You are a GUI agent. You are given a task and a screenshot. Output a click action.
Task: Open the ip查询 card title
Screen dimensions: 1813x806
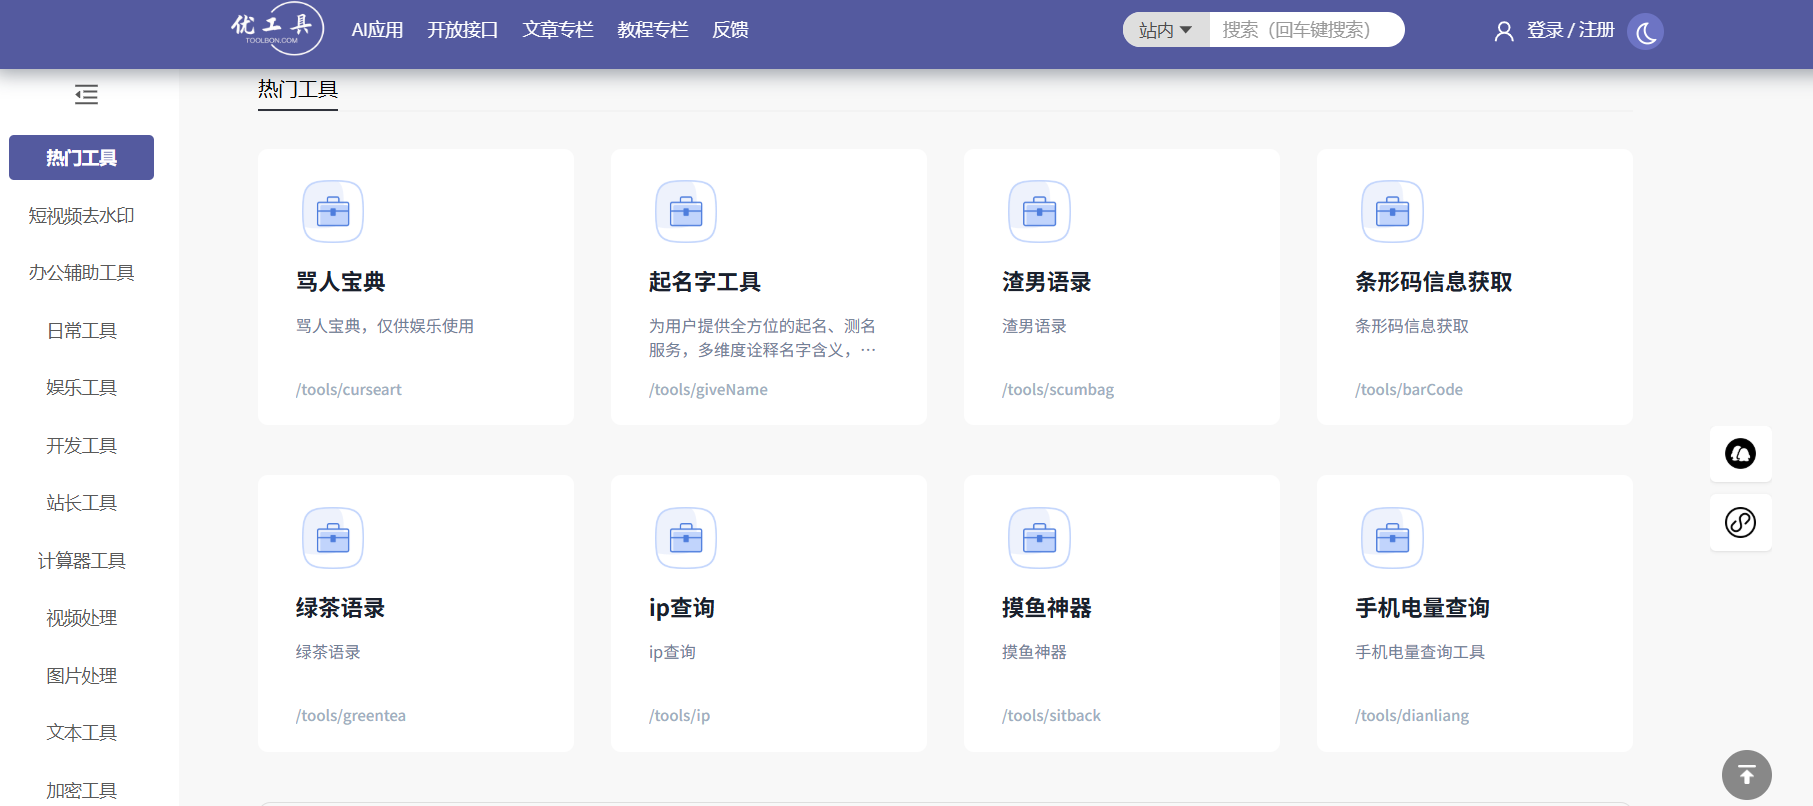pos(682,608)
